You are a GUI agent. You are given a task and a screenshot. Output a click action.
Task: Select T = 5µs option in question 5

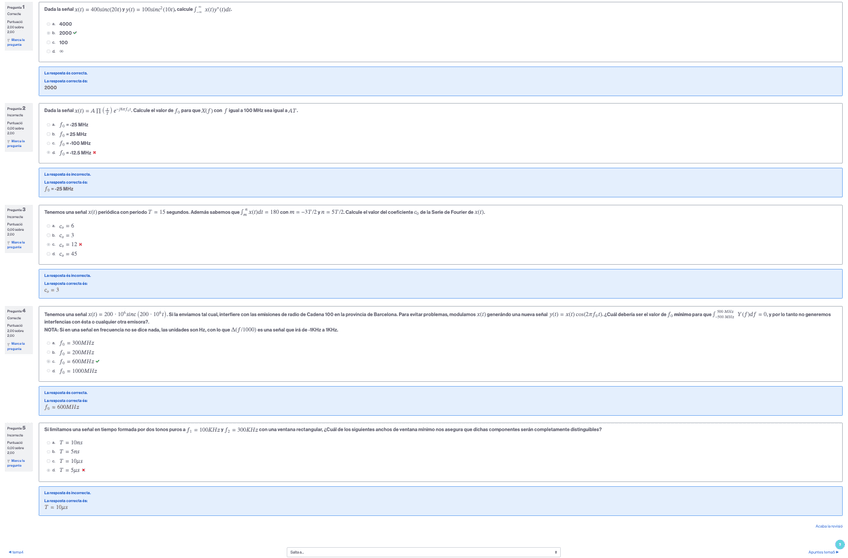click(x=48, y=470)
